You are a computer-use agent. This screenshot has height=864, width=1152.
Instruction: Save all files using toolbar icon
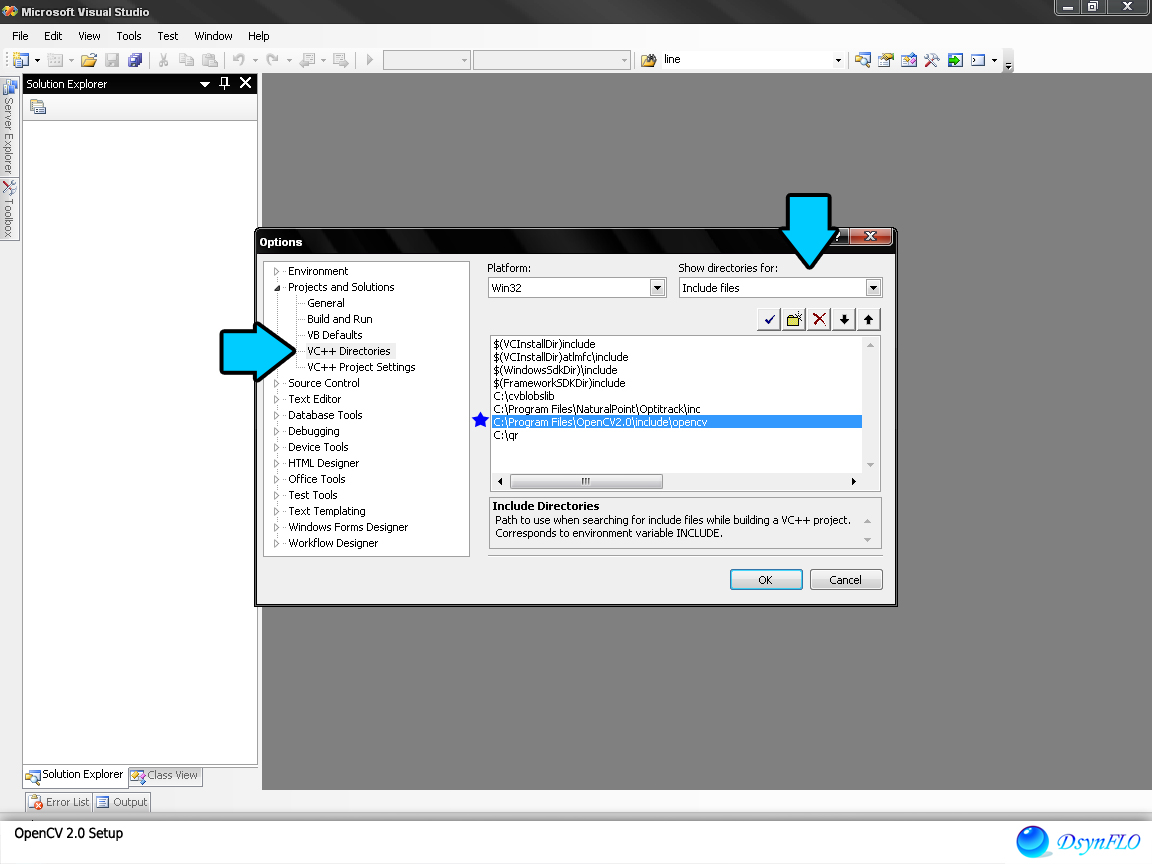(x=135, y=59)
